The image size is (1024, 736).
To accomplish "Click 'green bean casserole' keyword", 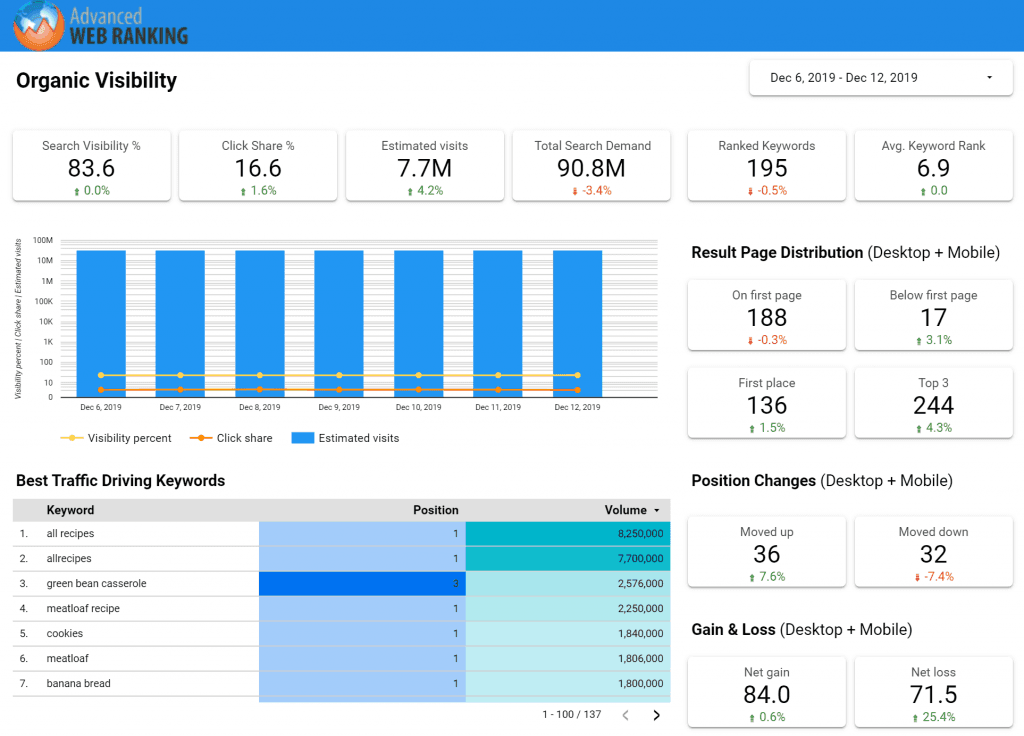I will click(x=96, y=583).
